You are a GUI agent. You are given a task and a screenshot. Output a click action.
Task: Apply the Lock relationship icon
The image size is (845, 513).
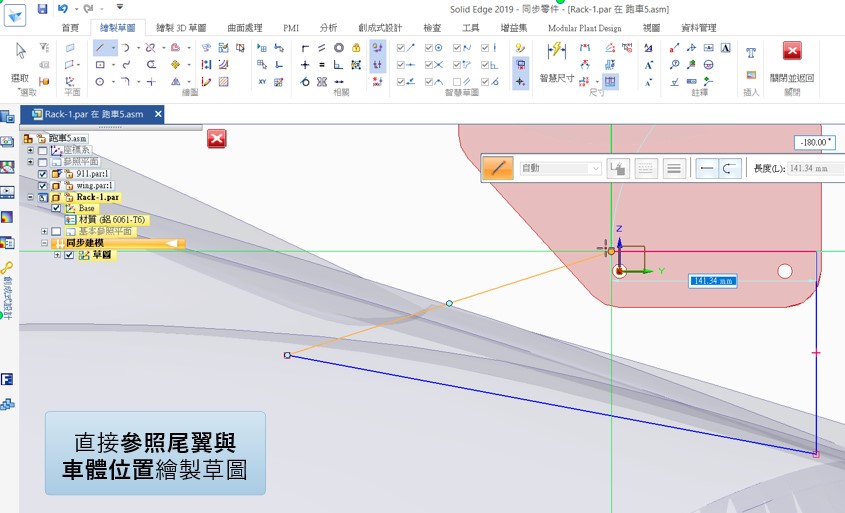point(356,48)
